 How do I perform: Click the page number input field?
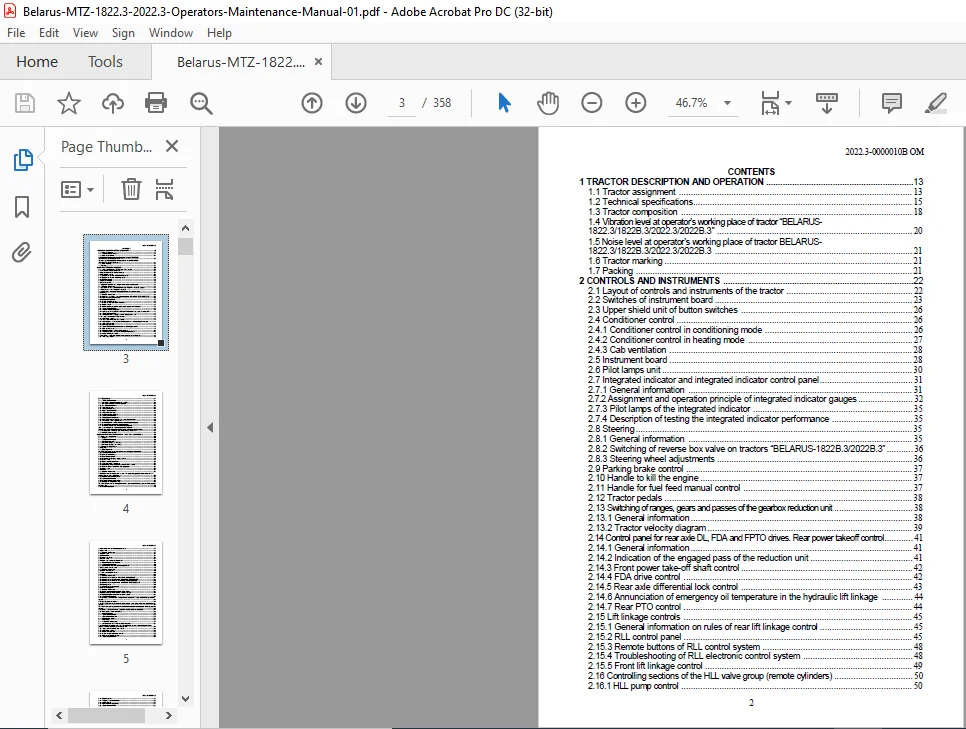click(x=402, y=103)
